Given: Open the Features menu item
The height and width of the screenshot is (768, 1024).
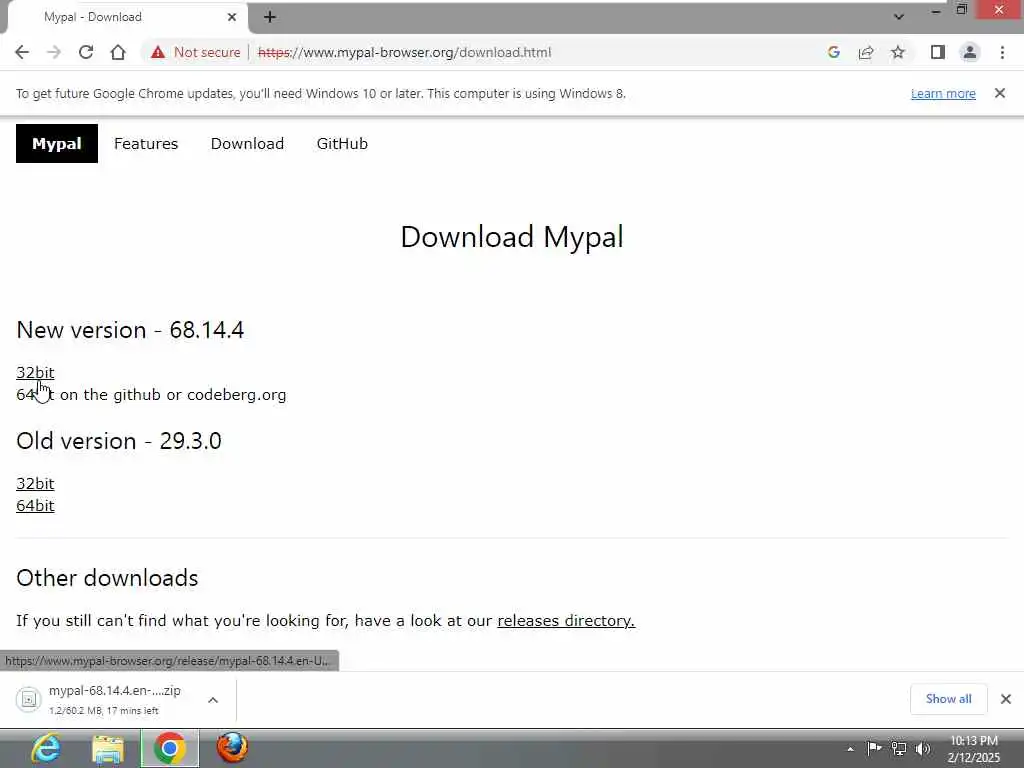Looking at the screenshot, I should pos(146,144).
